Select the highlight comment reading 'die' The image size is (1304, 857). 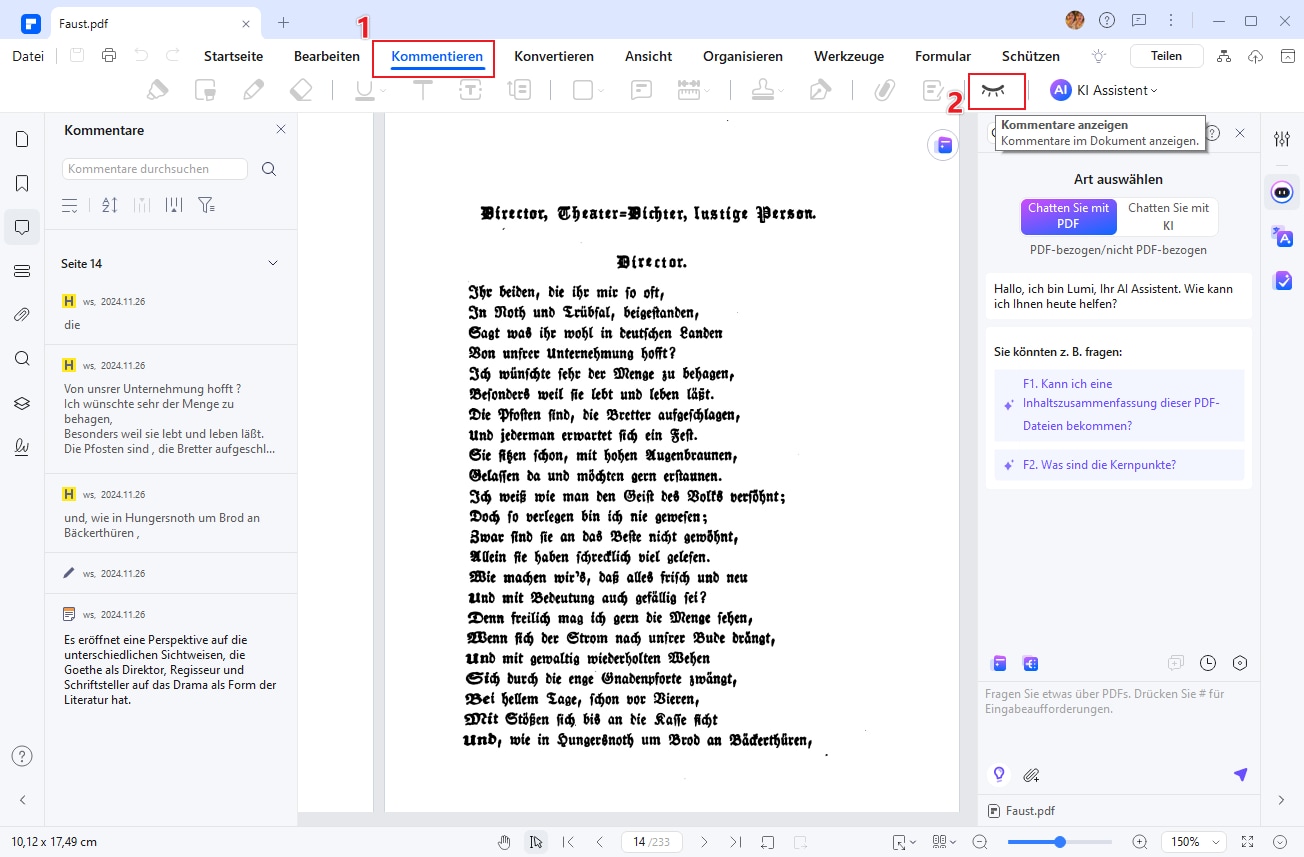coord(171,313)
